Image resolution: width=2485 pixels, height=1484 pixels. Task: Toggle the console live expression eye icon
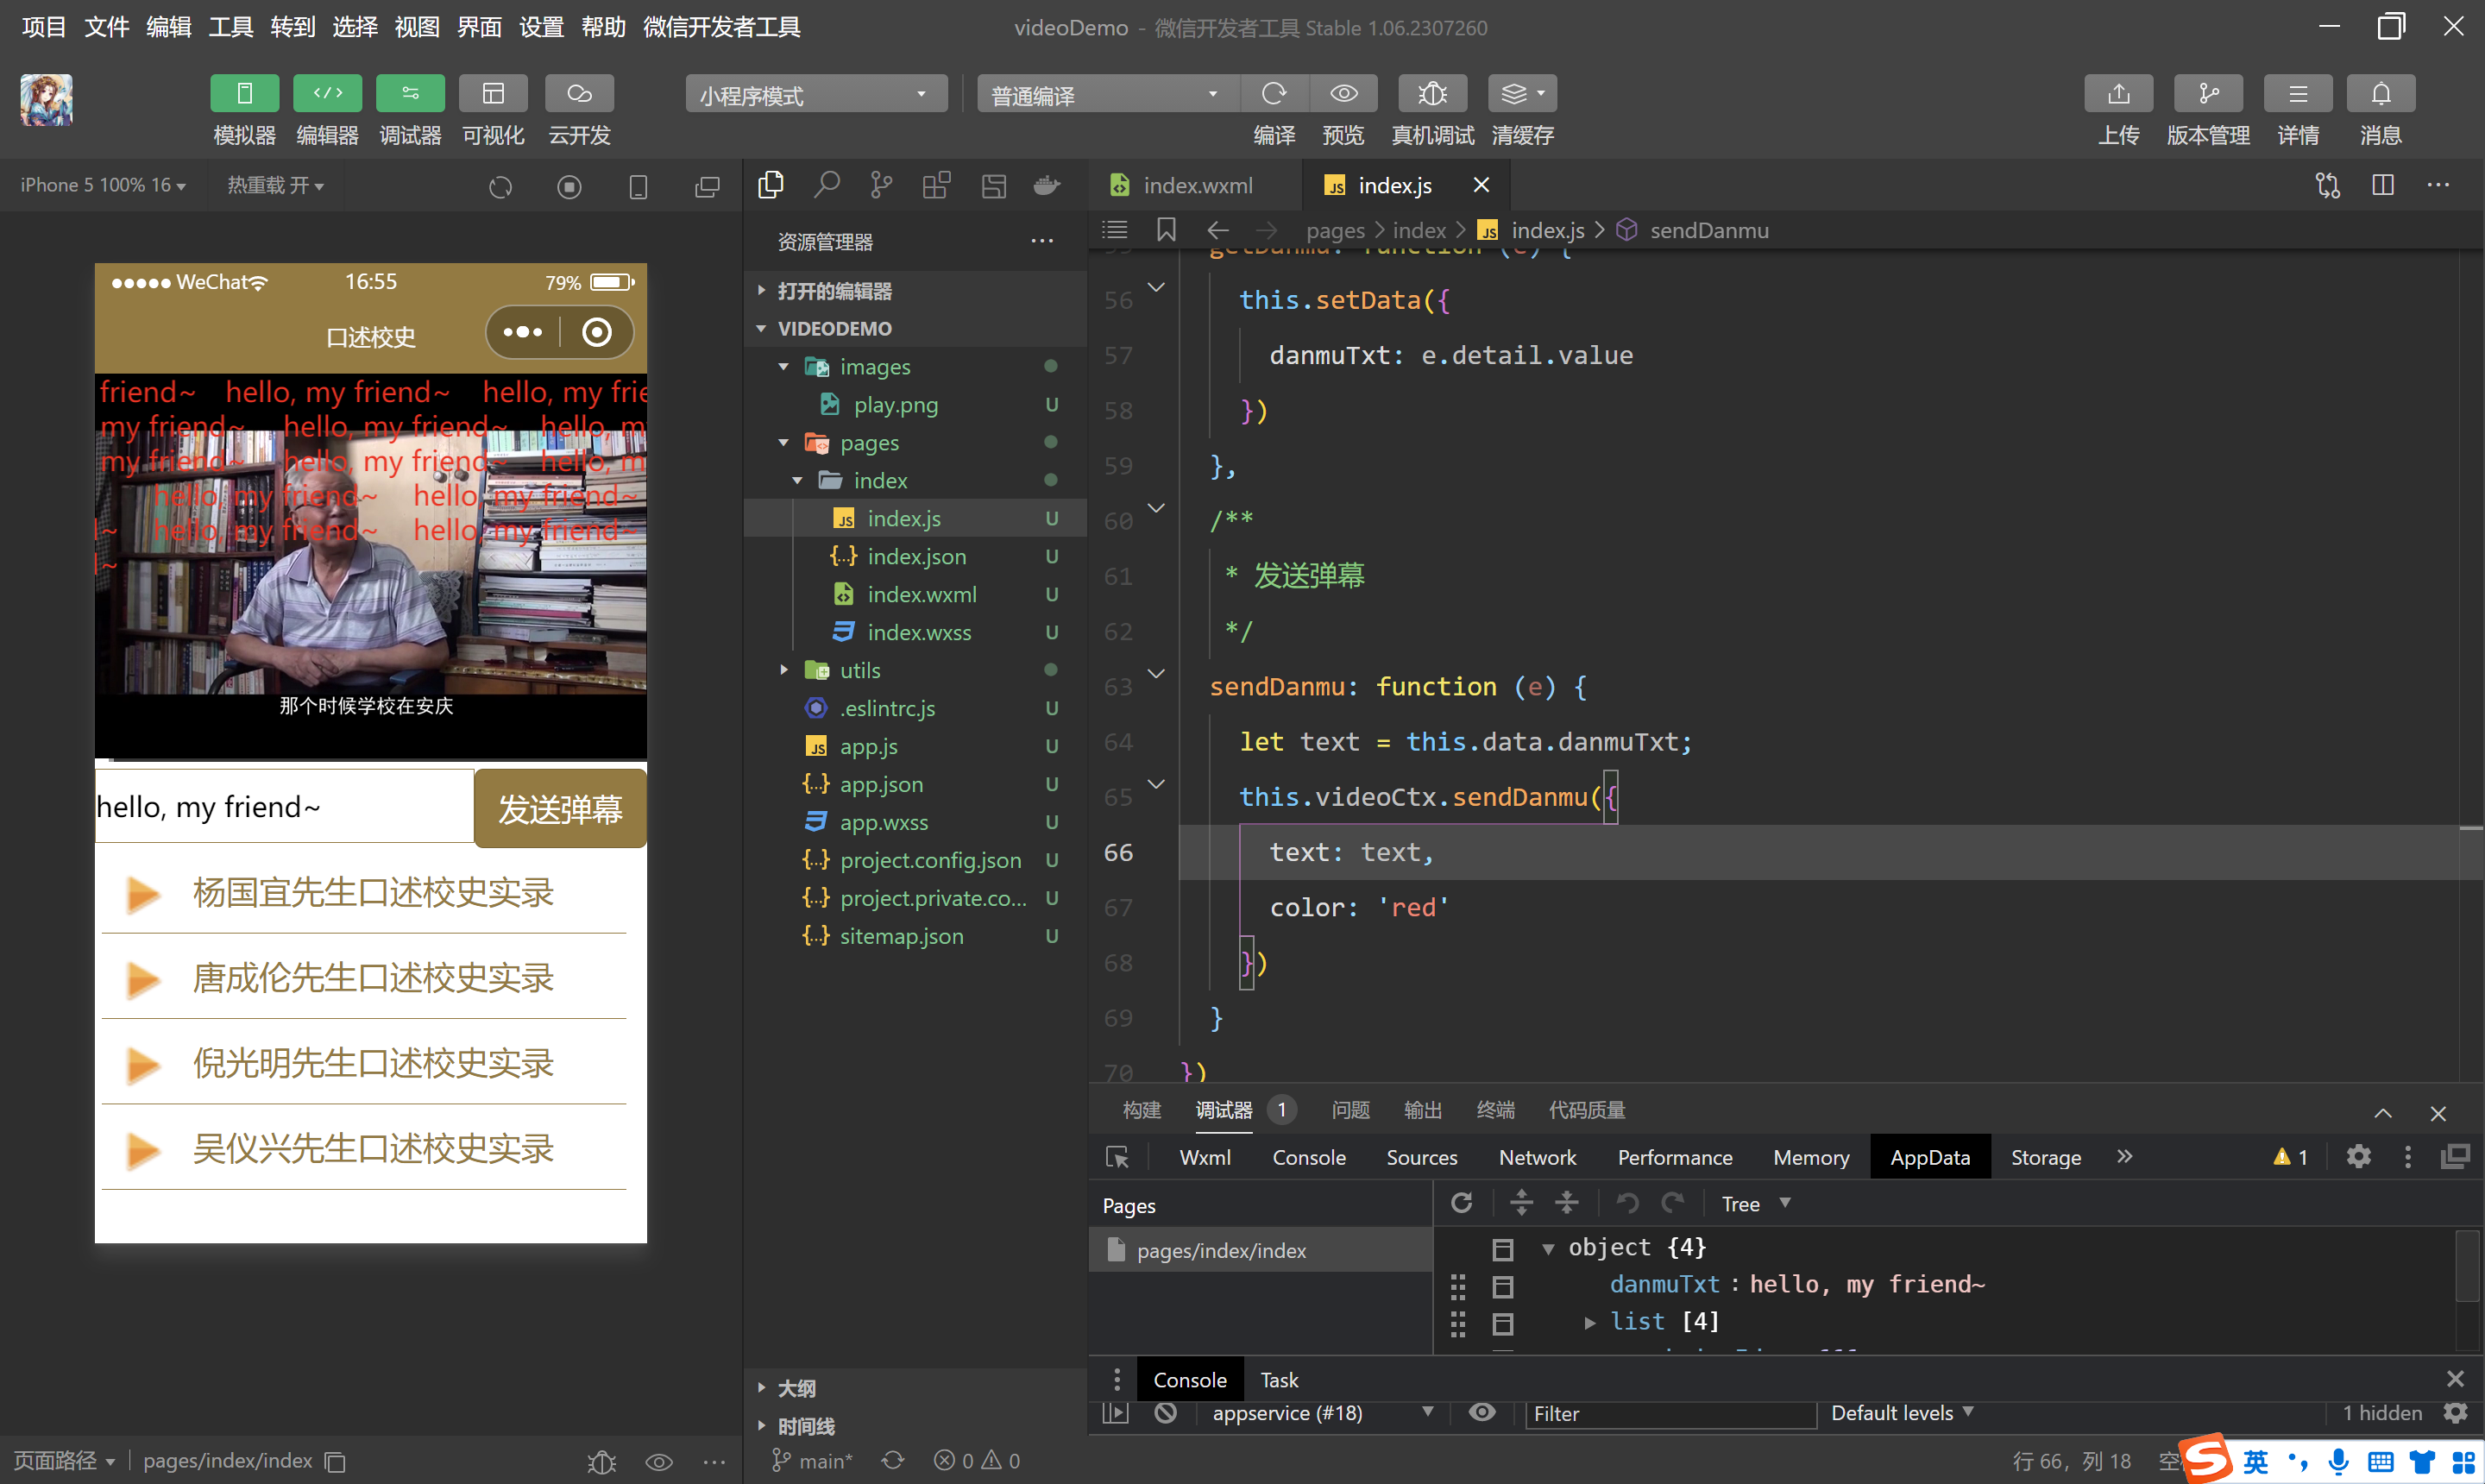1482,1412
